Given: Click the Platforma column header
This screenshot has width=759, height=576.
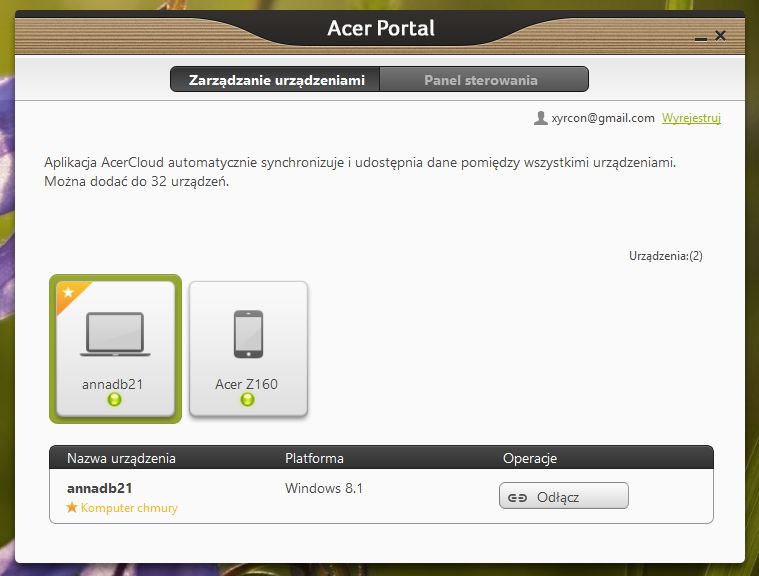Looking at the screenshot, I should point(314,458).
